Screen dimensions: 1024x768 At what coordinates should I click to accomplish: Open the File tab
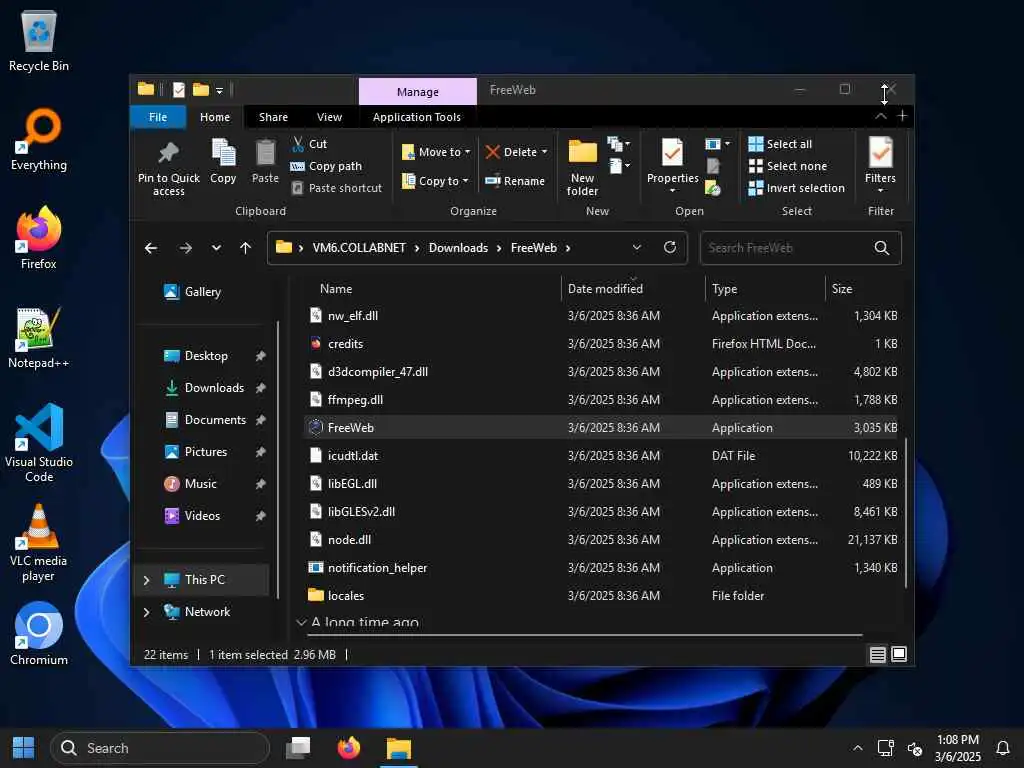[158, 117]
